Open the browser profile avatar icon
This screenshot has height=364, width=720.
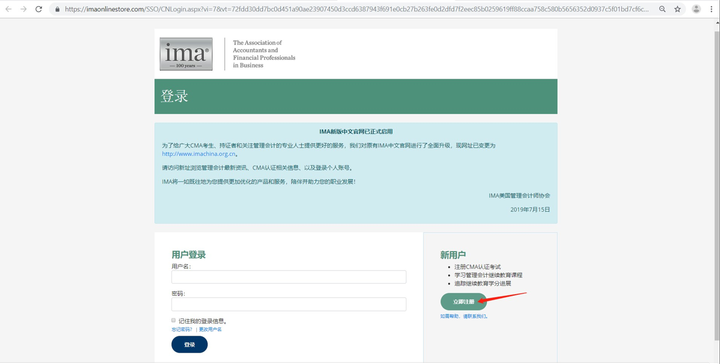tap(696, 9)
